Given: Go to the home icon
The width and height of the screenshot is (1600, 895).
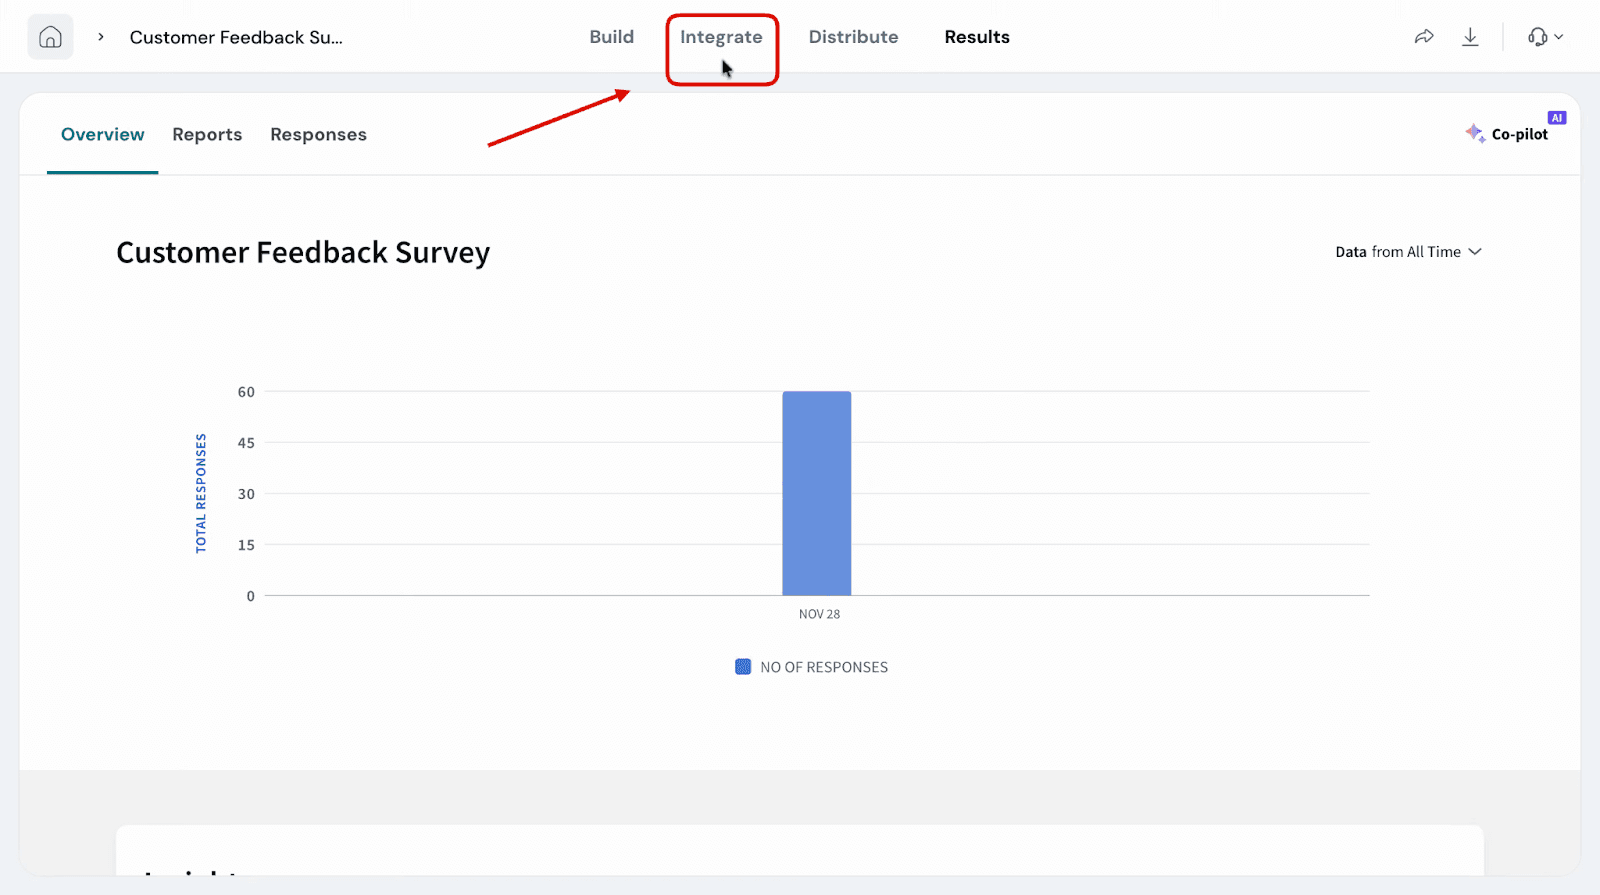Looking at the screenshot, I should [50, 37].
